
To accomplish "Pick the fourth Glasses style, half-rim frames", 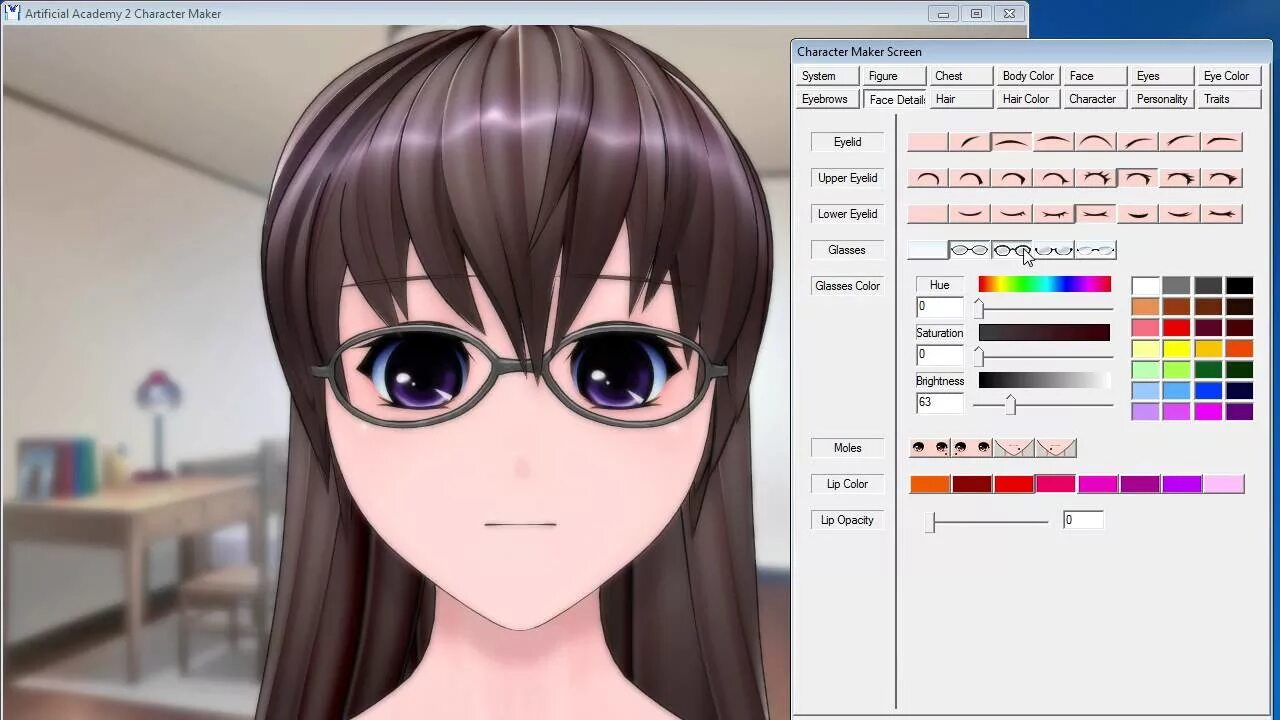I will (1053, 250).
